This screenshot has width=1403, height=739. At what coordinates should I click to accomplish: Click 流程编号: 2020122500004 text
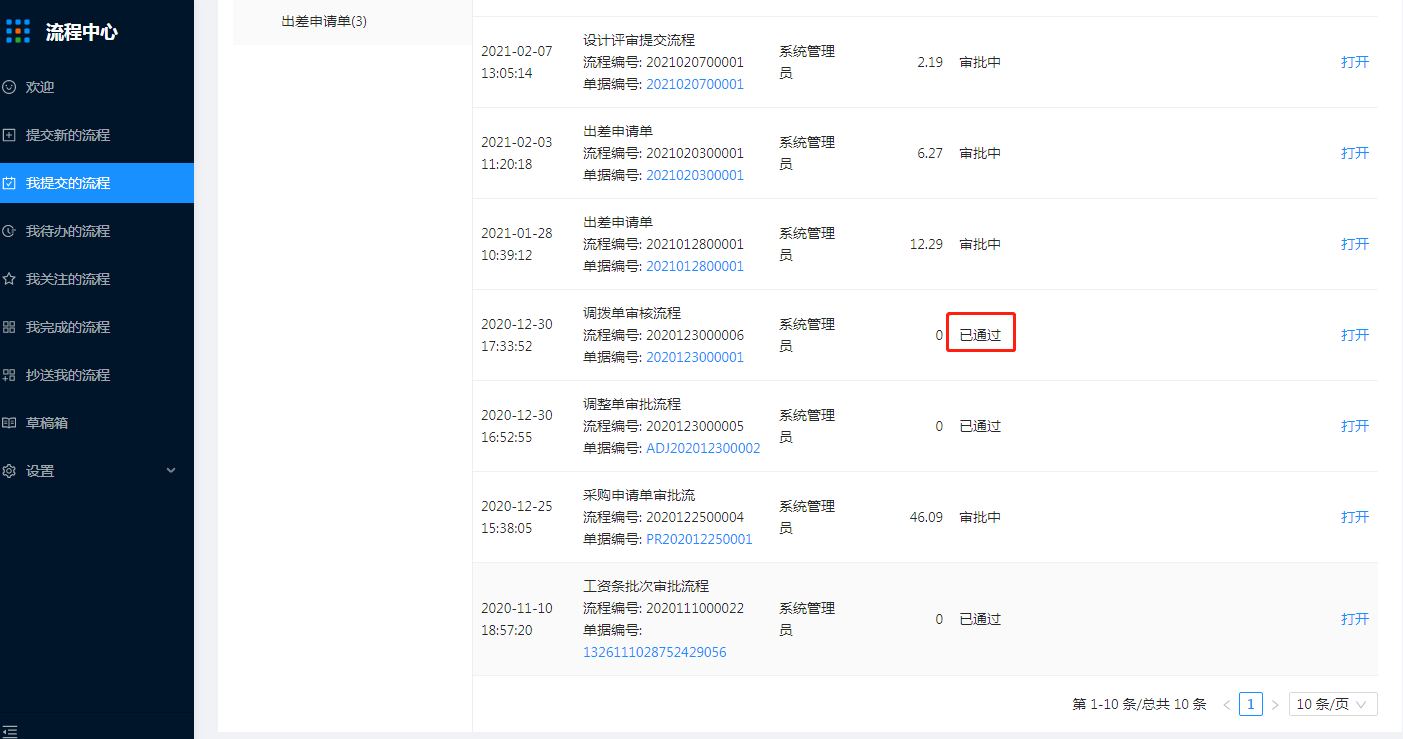tap(664, 517)
